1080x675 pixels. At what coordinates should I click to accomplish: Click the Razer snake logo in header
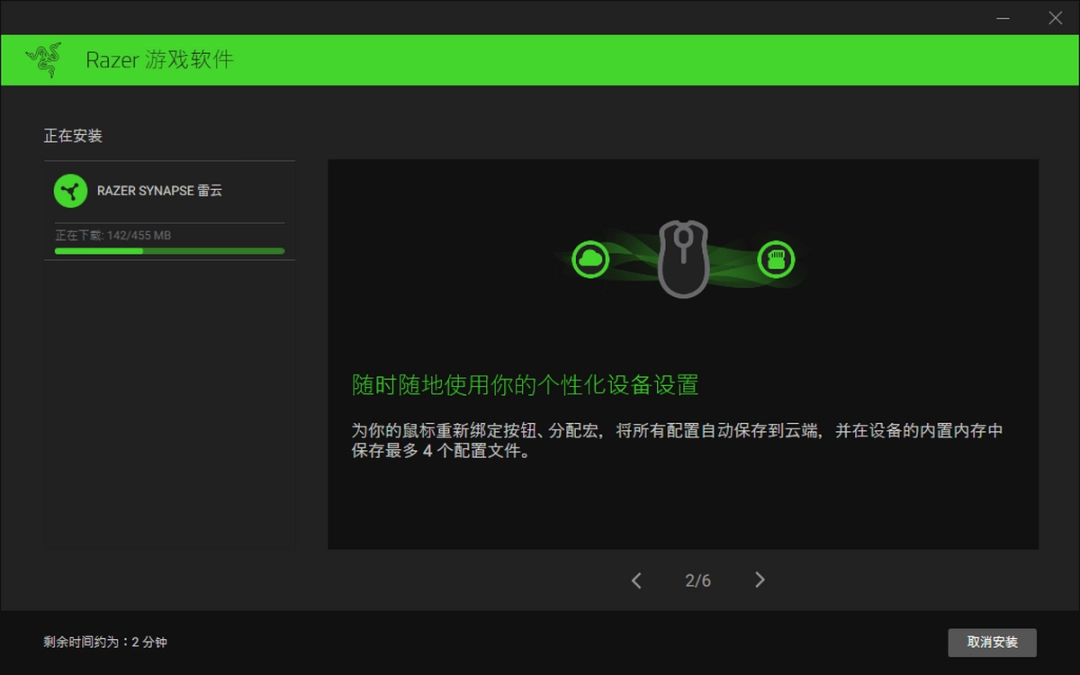pyautogui.click(x=44, y=60)
